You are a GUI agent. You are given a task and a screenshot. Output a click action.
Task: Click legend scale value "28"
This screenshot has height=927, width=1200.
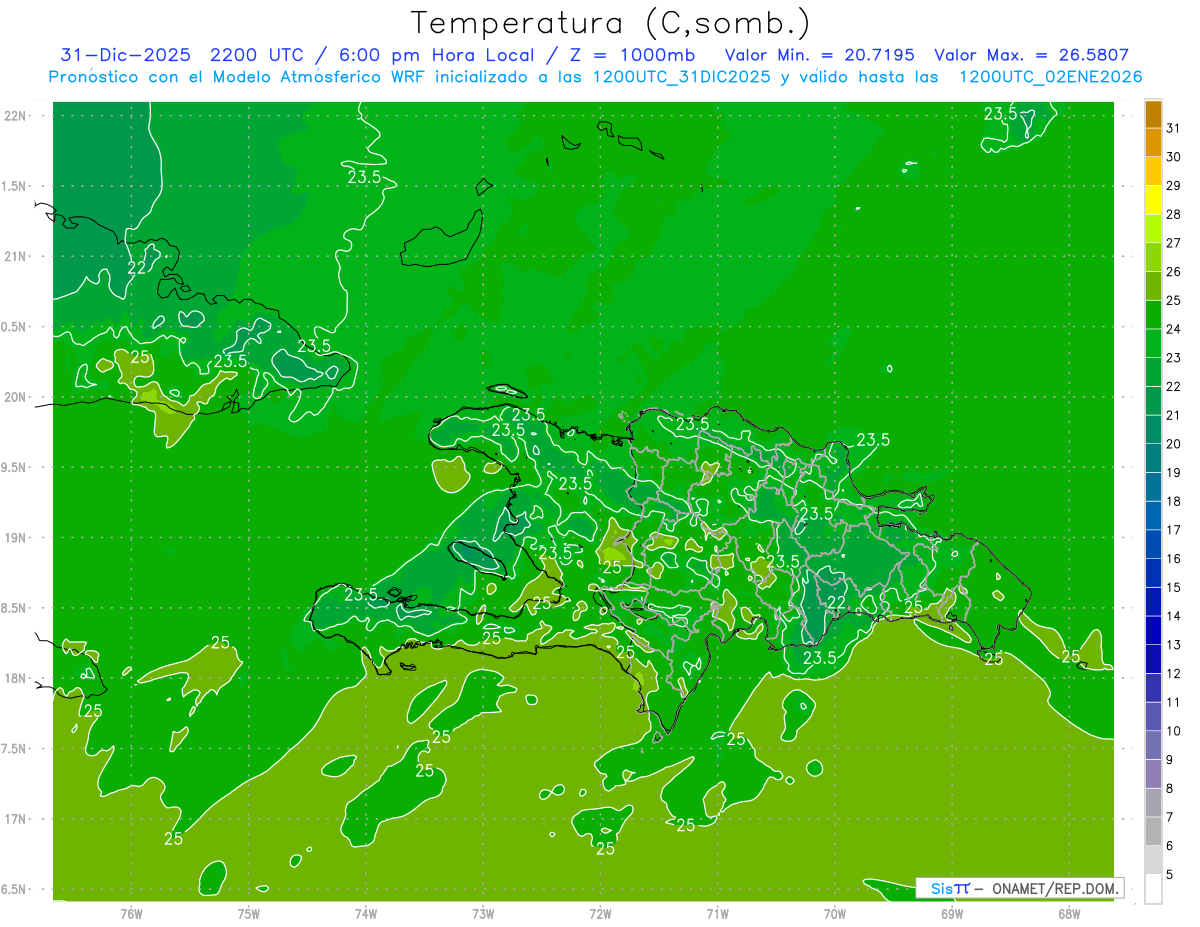1173,214
